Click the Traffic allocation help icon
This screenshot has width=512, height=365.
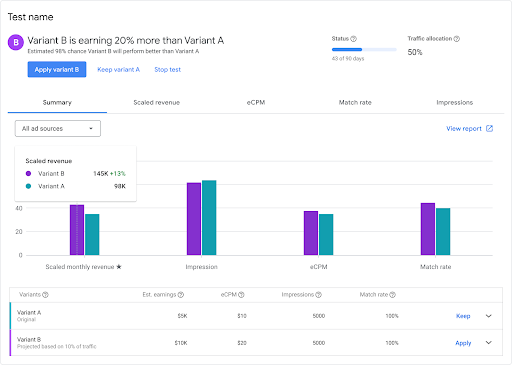pos(457,39)
